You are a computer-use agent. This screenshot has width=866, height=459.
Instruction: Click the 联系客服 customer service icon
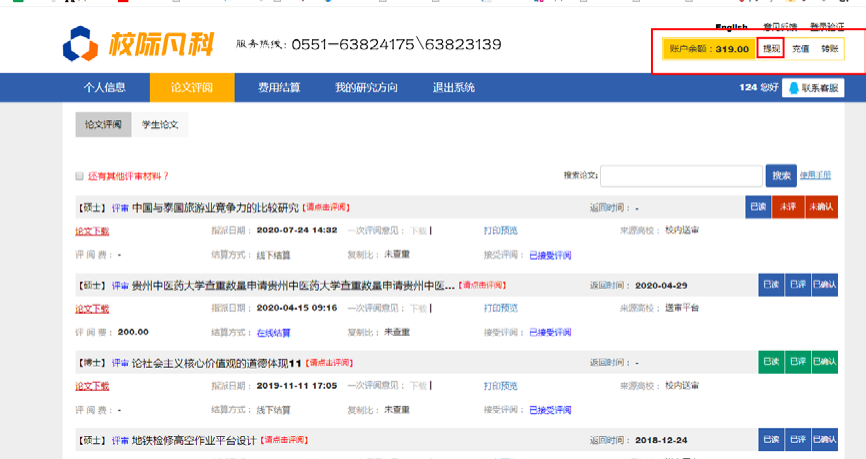tap(793, 88)
